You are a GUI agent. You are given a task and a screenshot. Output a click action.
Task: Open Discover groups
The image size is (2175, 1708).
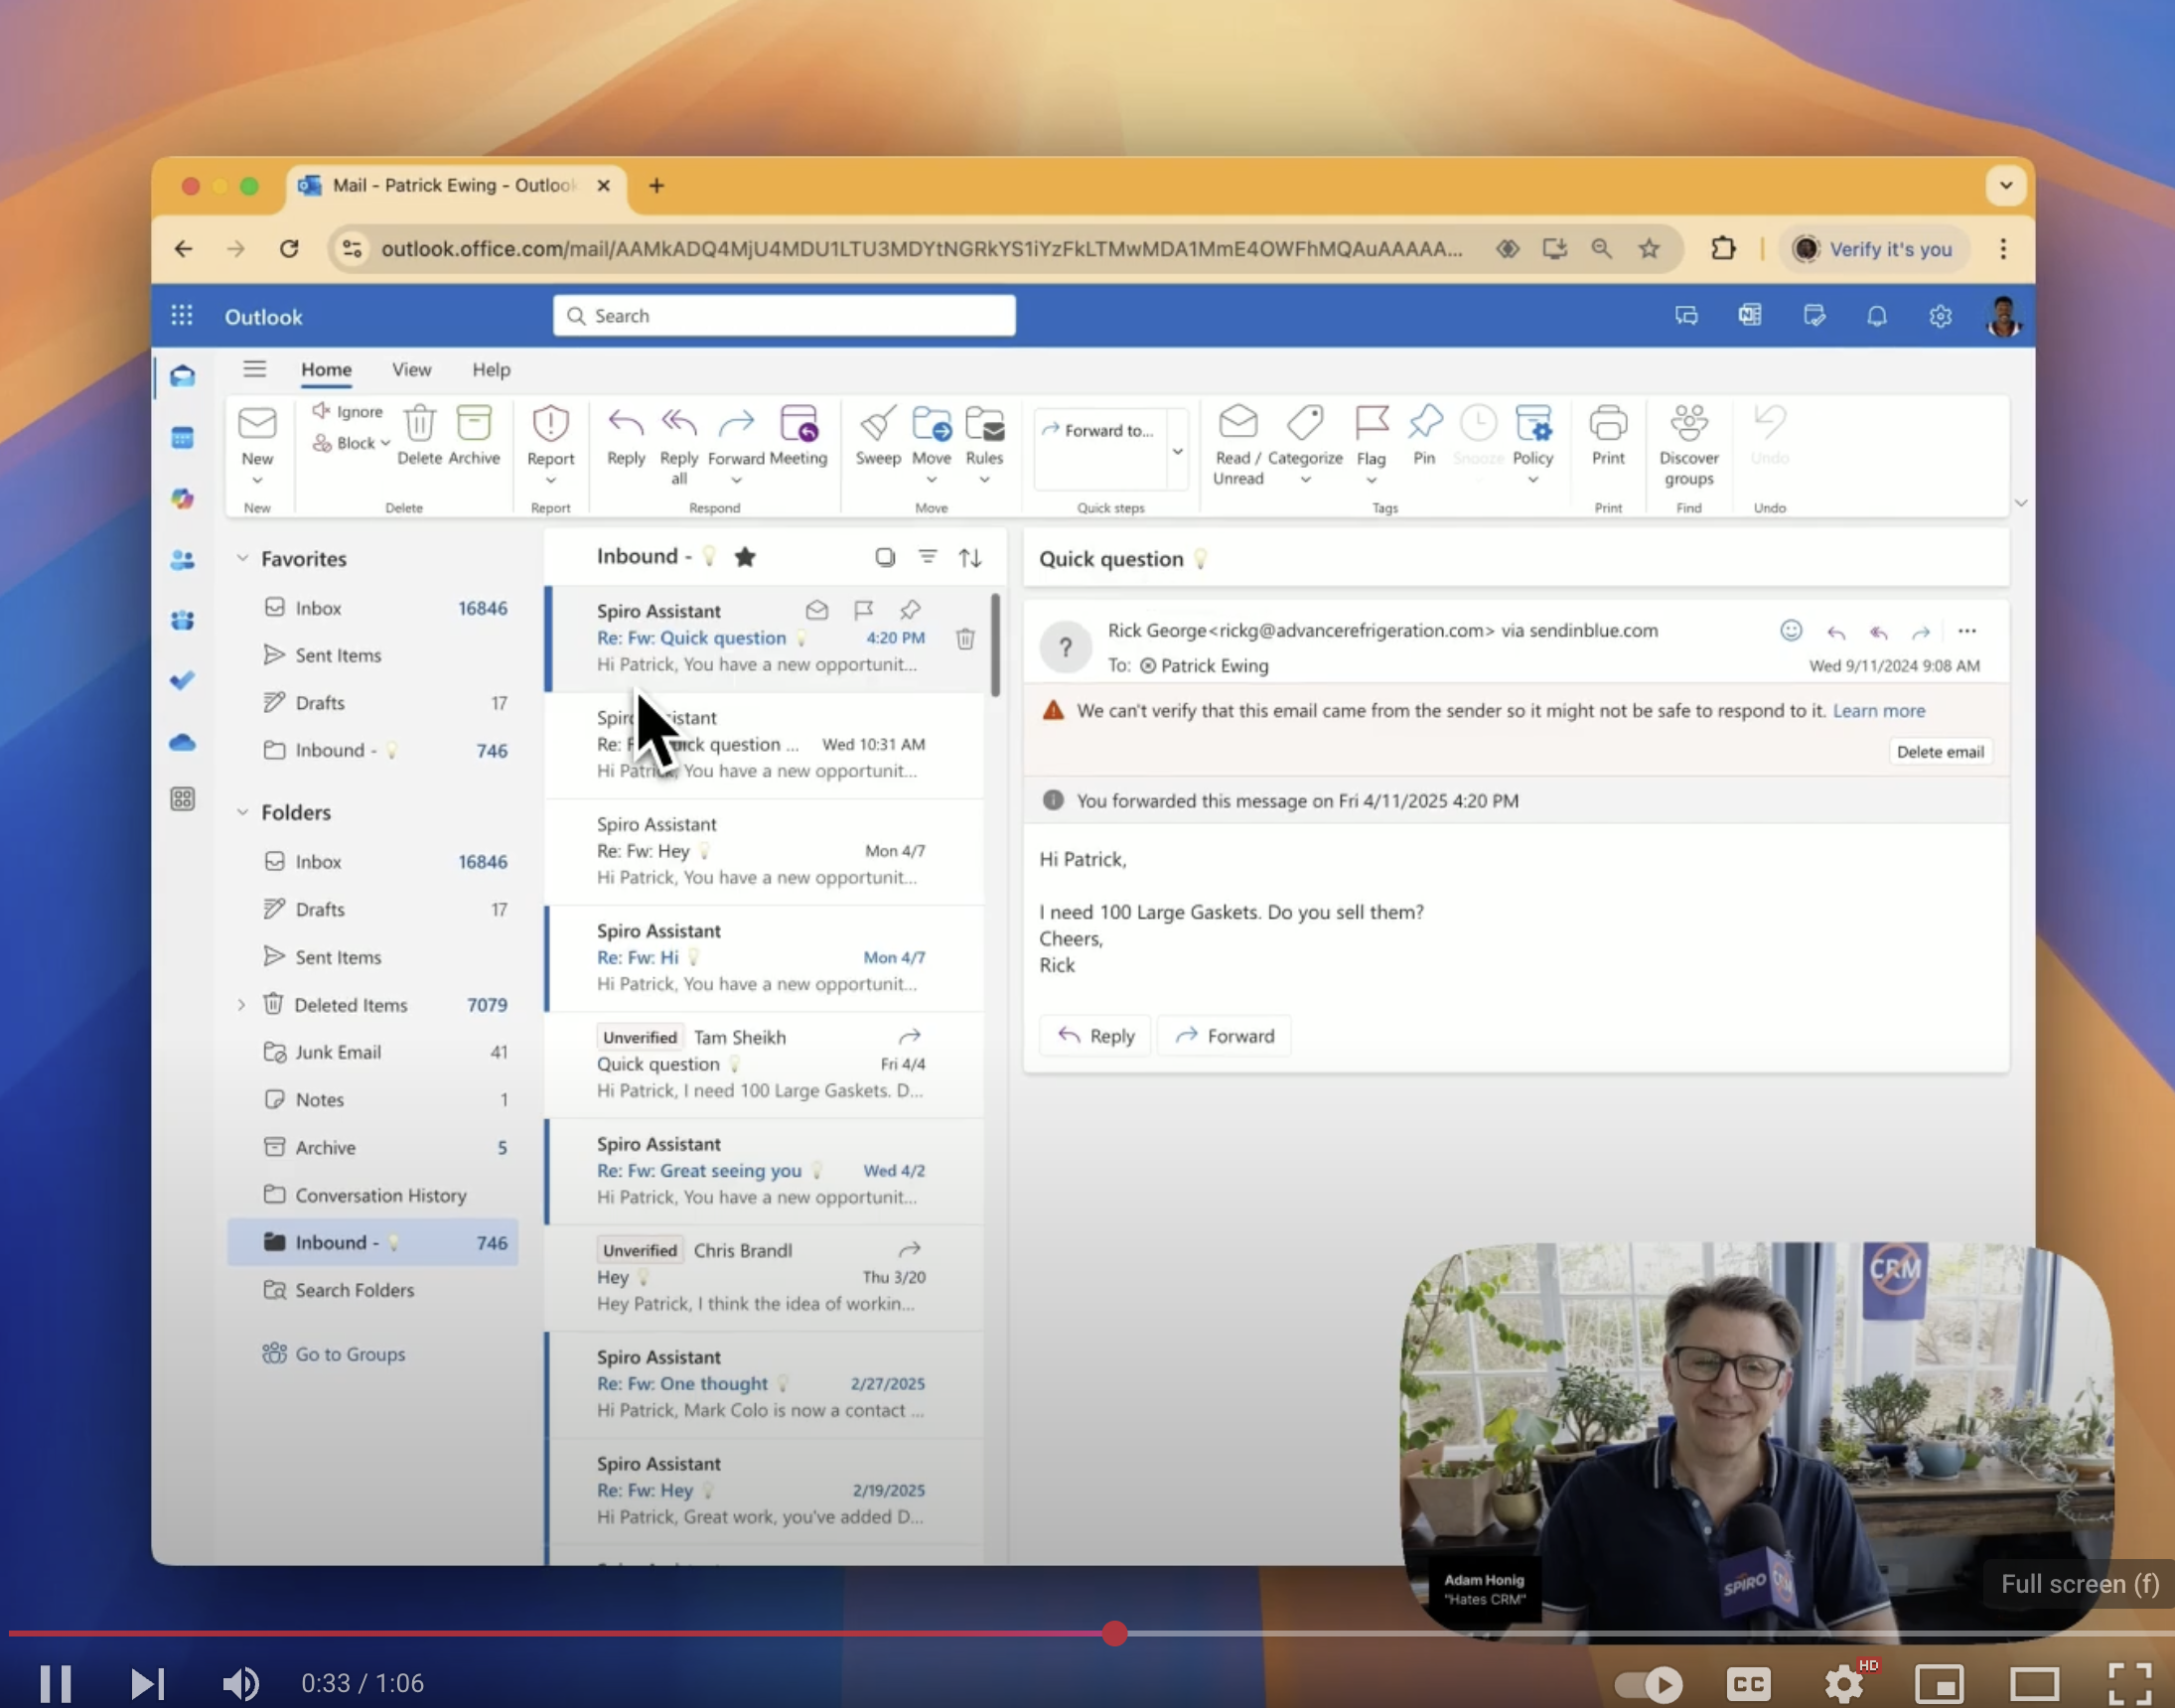[1689, 423]
